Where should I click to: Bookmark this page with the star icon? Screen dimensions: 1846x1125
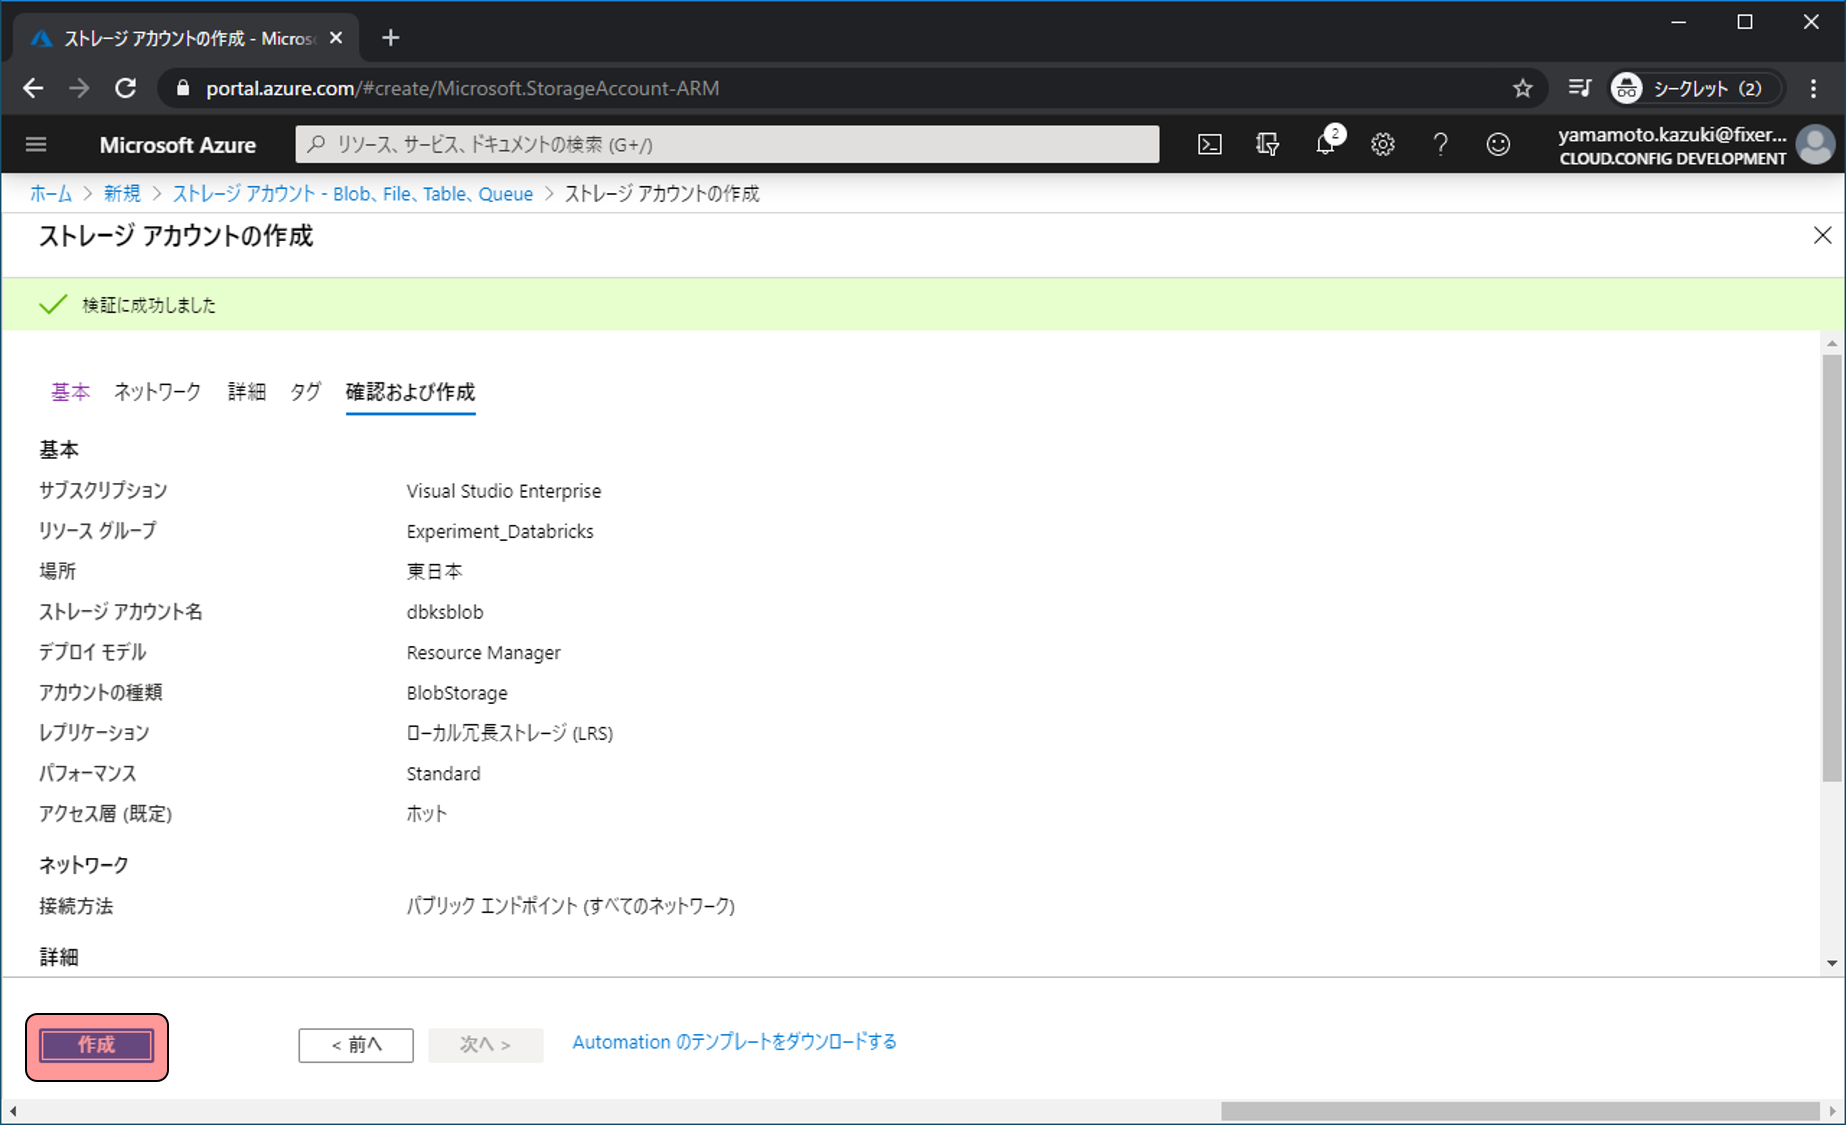[x=1522, y=89]
